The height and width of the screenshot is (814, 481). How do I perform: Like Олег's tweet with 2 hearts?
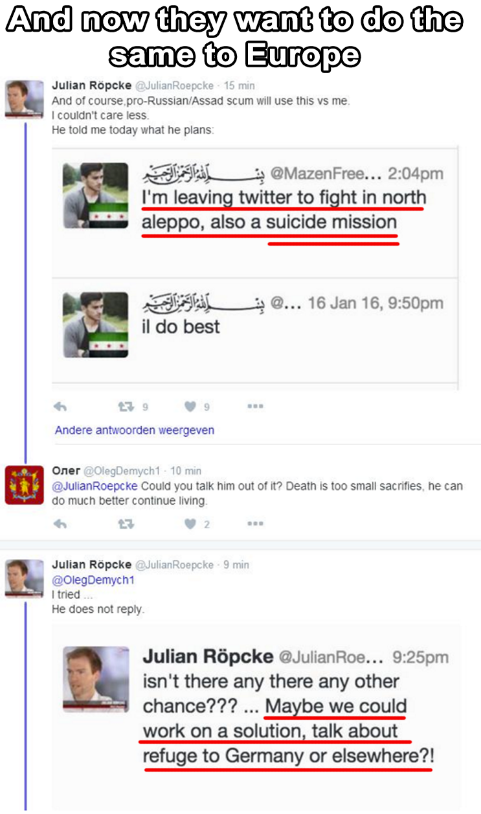click(190, 524)
